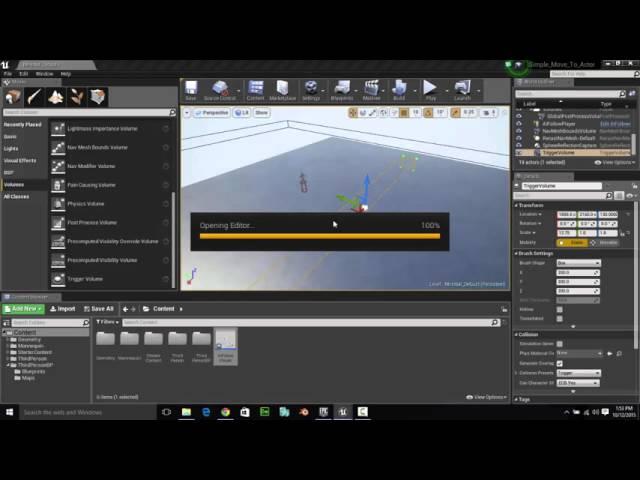640x480 pixels.
Task: Click the Add New button
Action: [x=23, y=309]
